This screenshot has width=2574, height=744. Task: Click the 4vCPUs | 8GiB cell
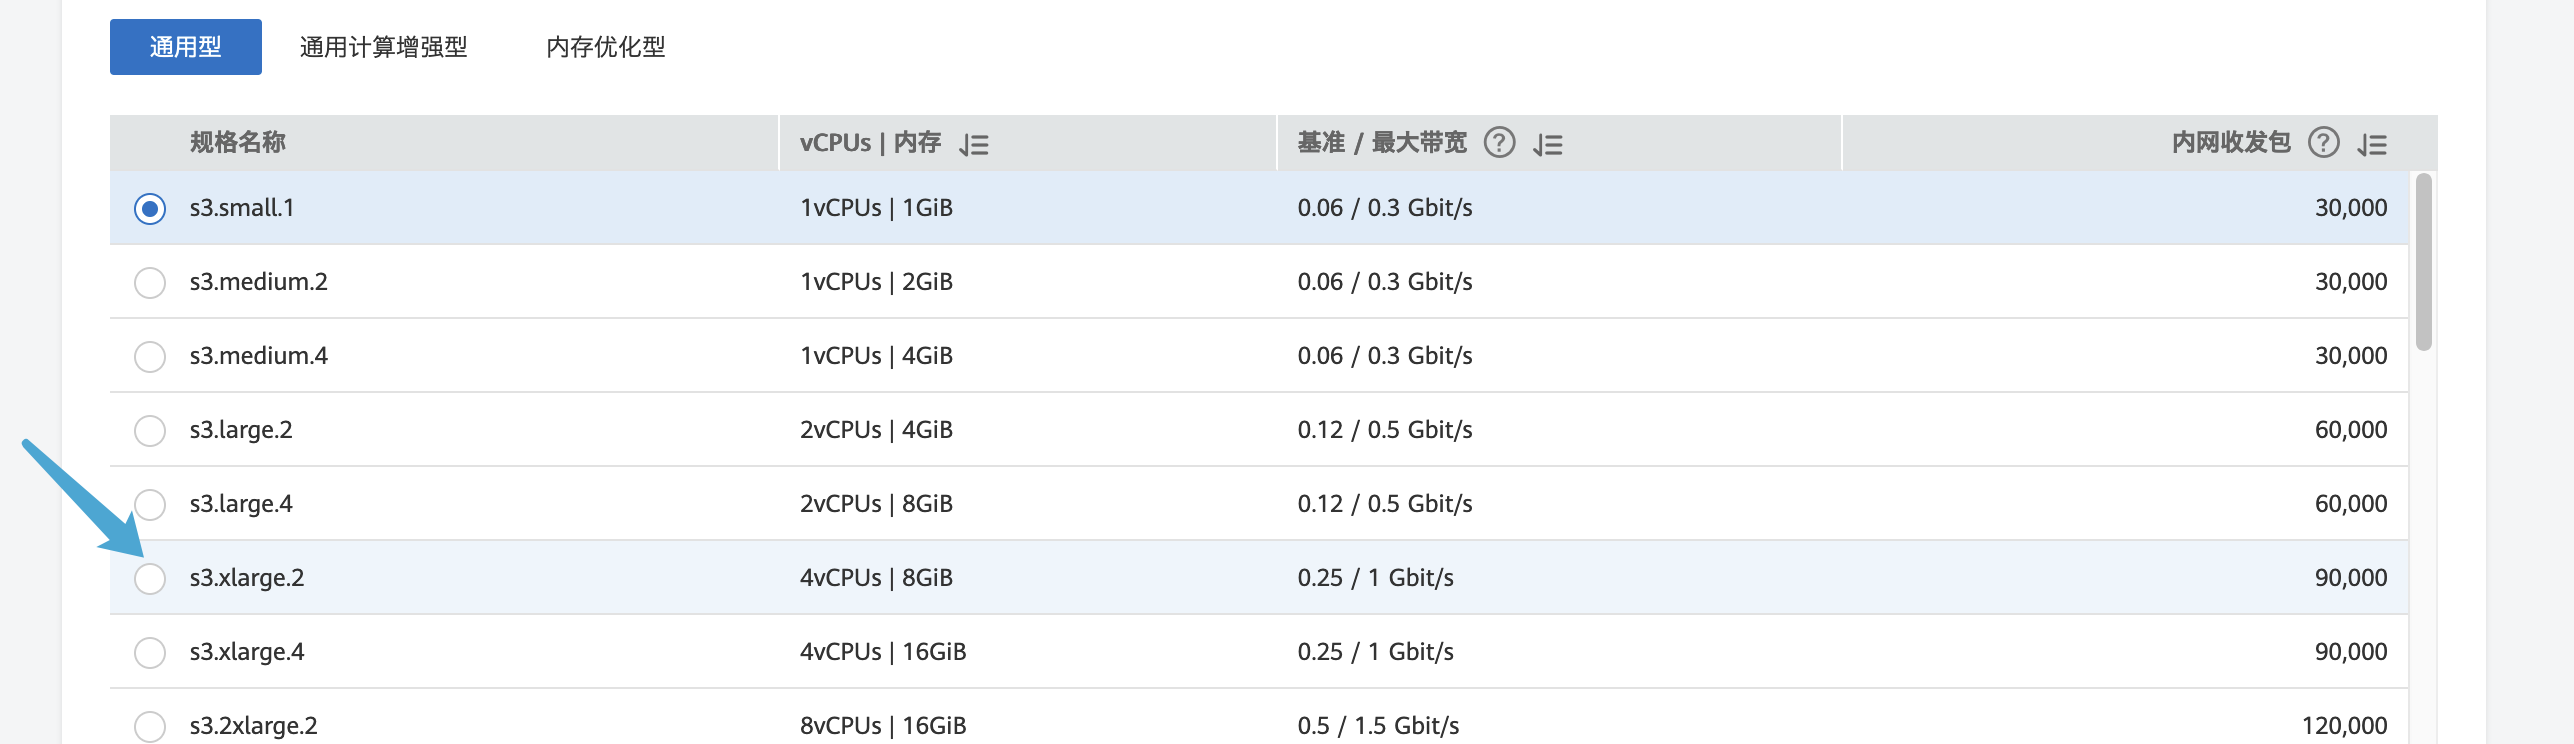pyautogui.click(x=877, y=578)
